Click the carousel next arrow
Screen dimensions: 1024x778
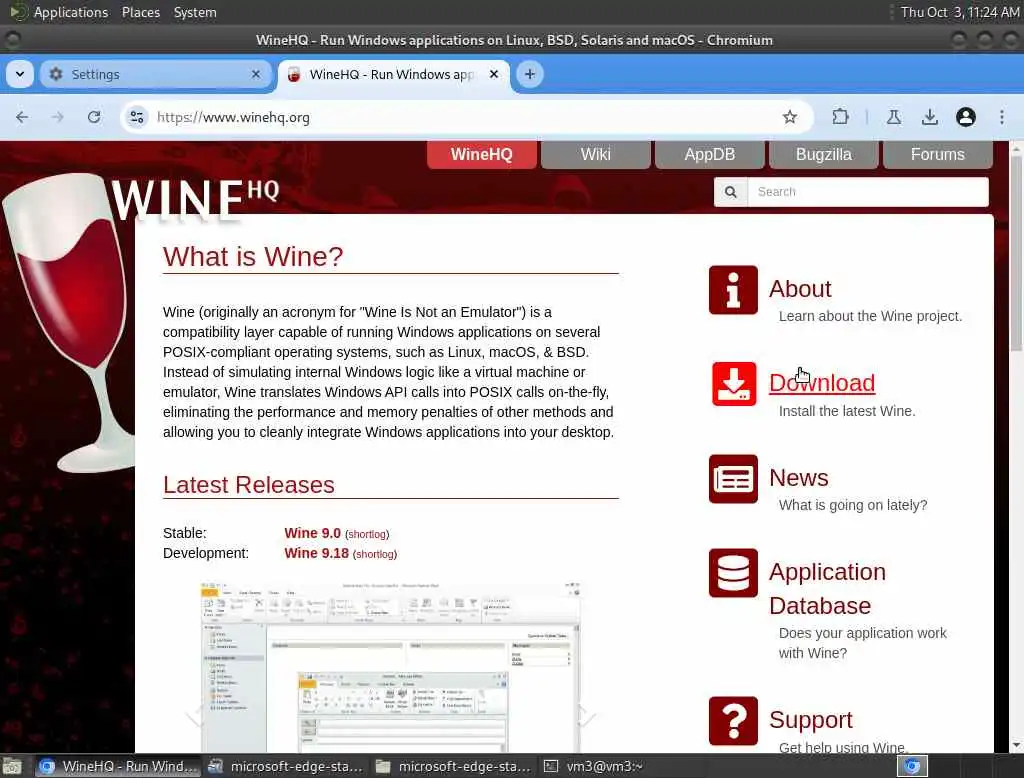point(586,716)
